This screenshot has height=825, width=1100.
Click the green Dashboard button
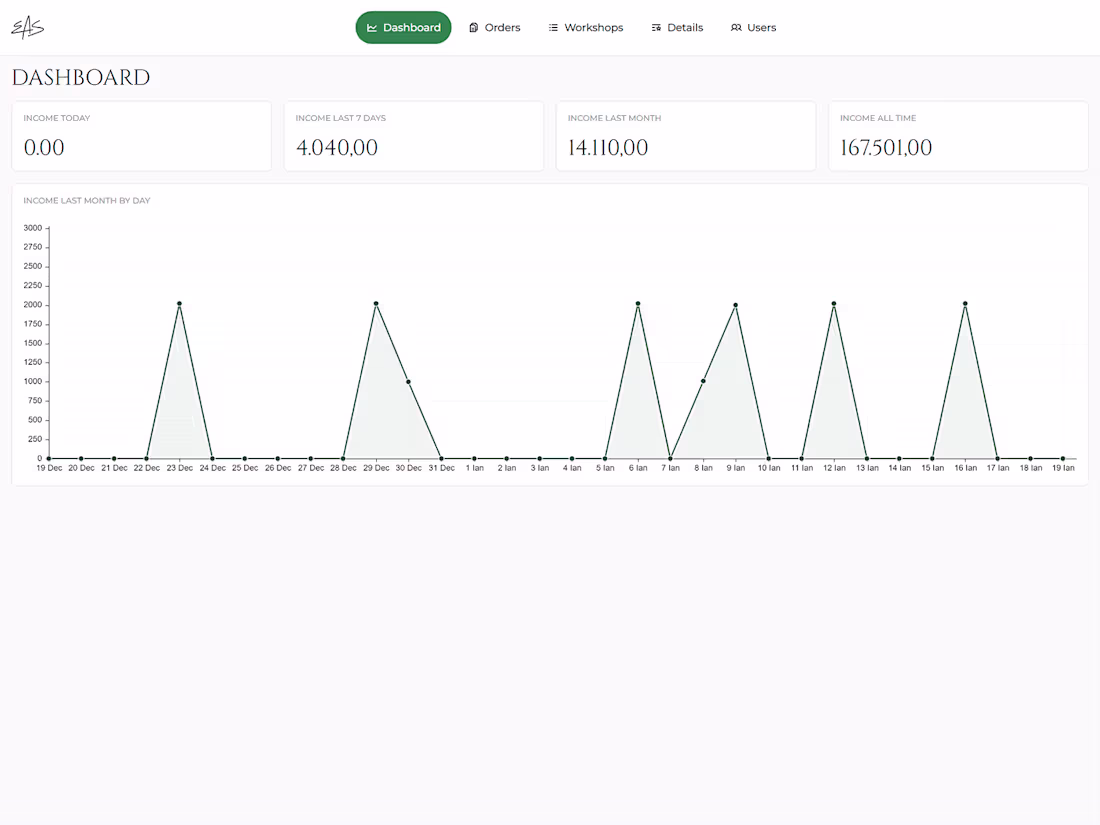click(x=403, y=27)
